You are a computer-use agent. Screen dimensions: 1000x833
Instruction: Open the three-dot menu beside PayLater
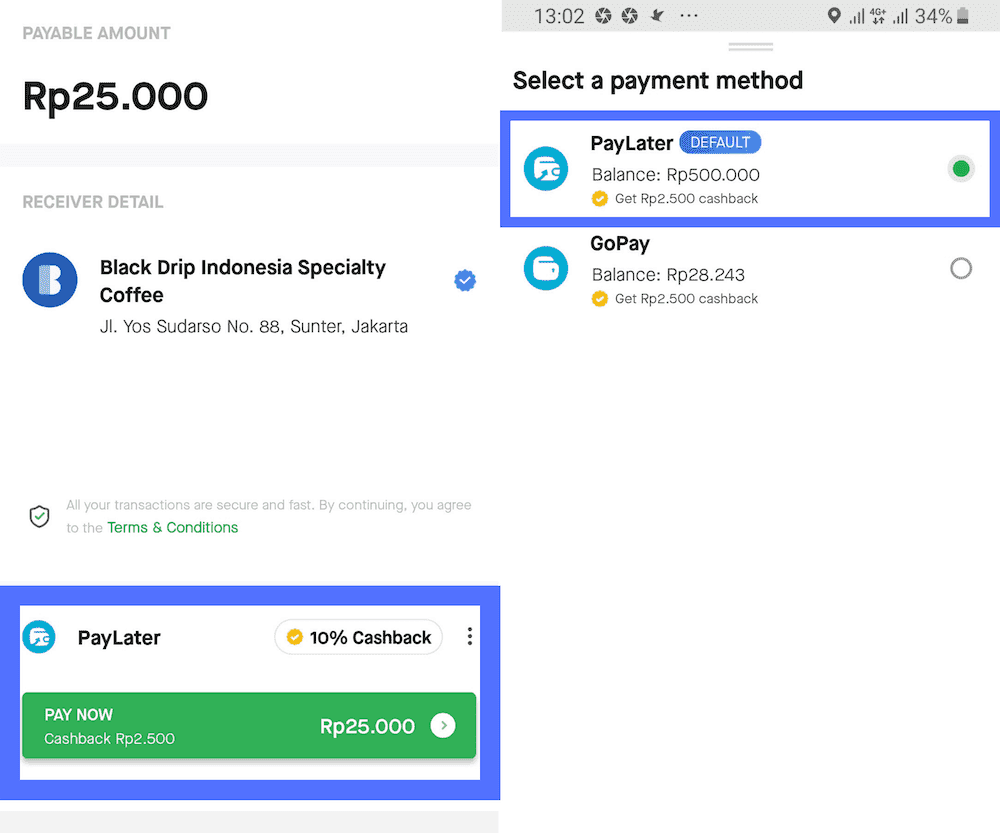pos(469,636)
